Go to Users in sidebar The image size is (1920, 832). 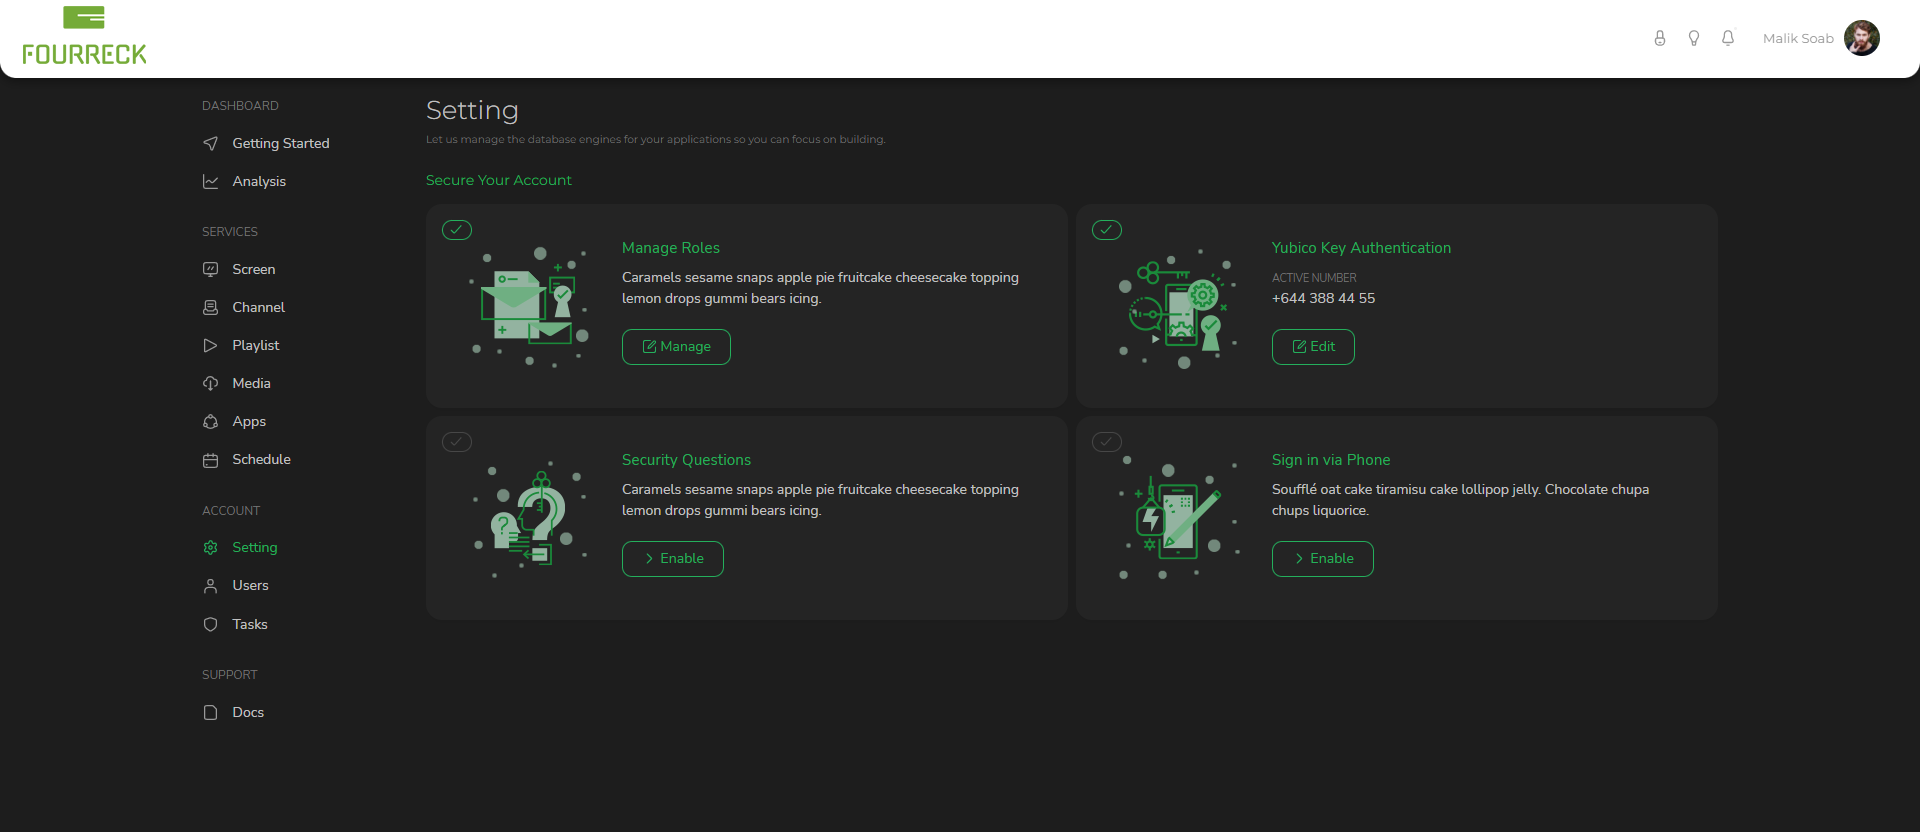(x=250, y=586)
